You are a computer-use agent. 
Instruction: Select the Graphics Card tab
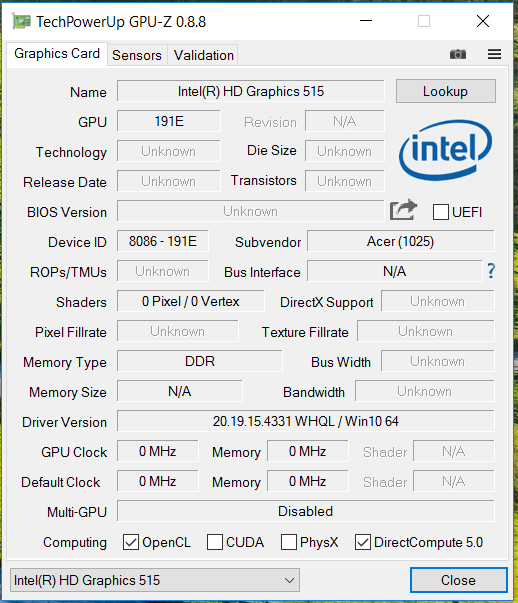click(x=57, y=54)
